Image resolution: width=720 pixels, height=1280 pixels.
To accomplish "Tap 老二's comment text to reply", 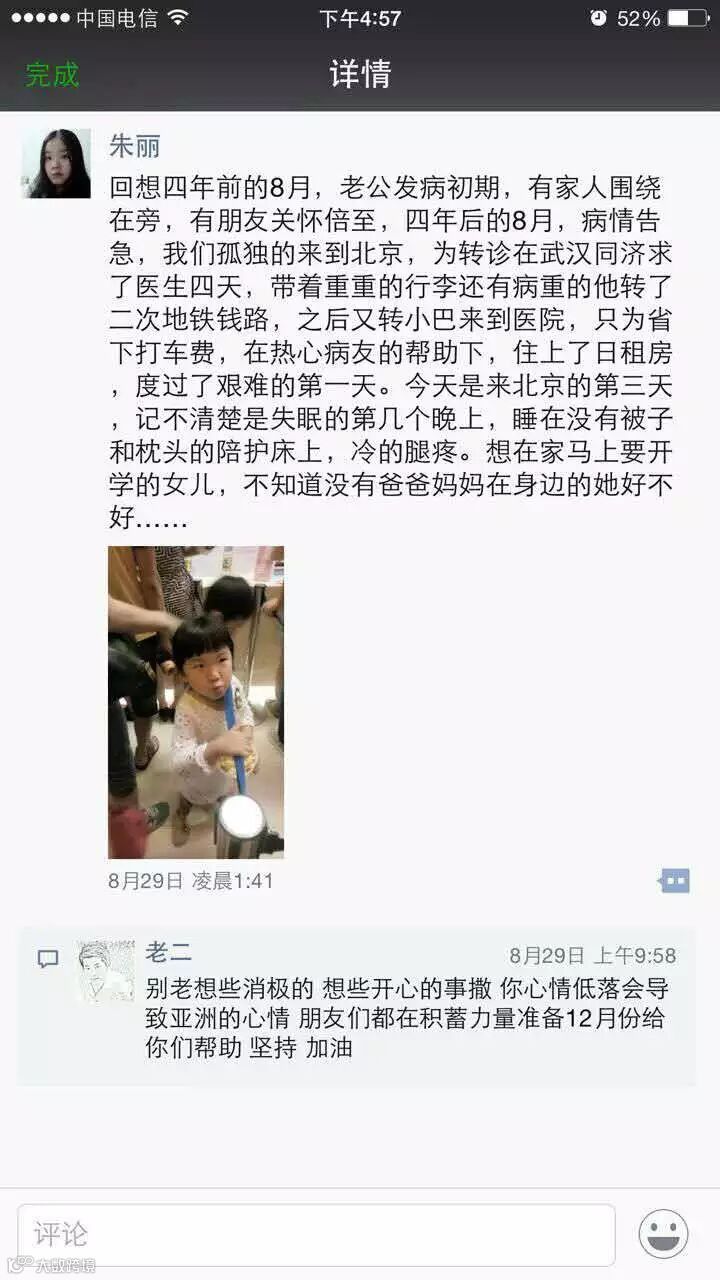I will 406,1019.
